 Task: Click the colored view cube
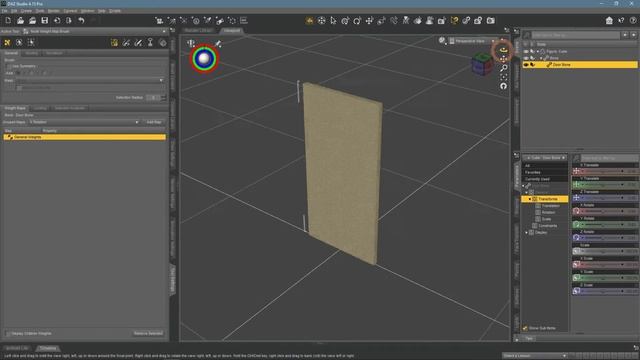click(x=482, y=65)
